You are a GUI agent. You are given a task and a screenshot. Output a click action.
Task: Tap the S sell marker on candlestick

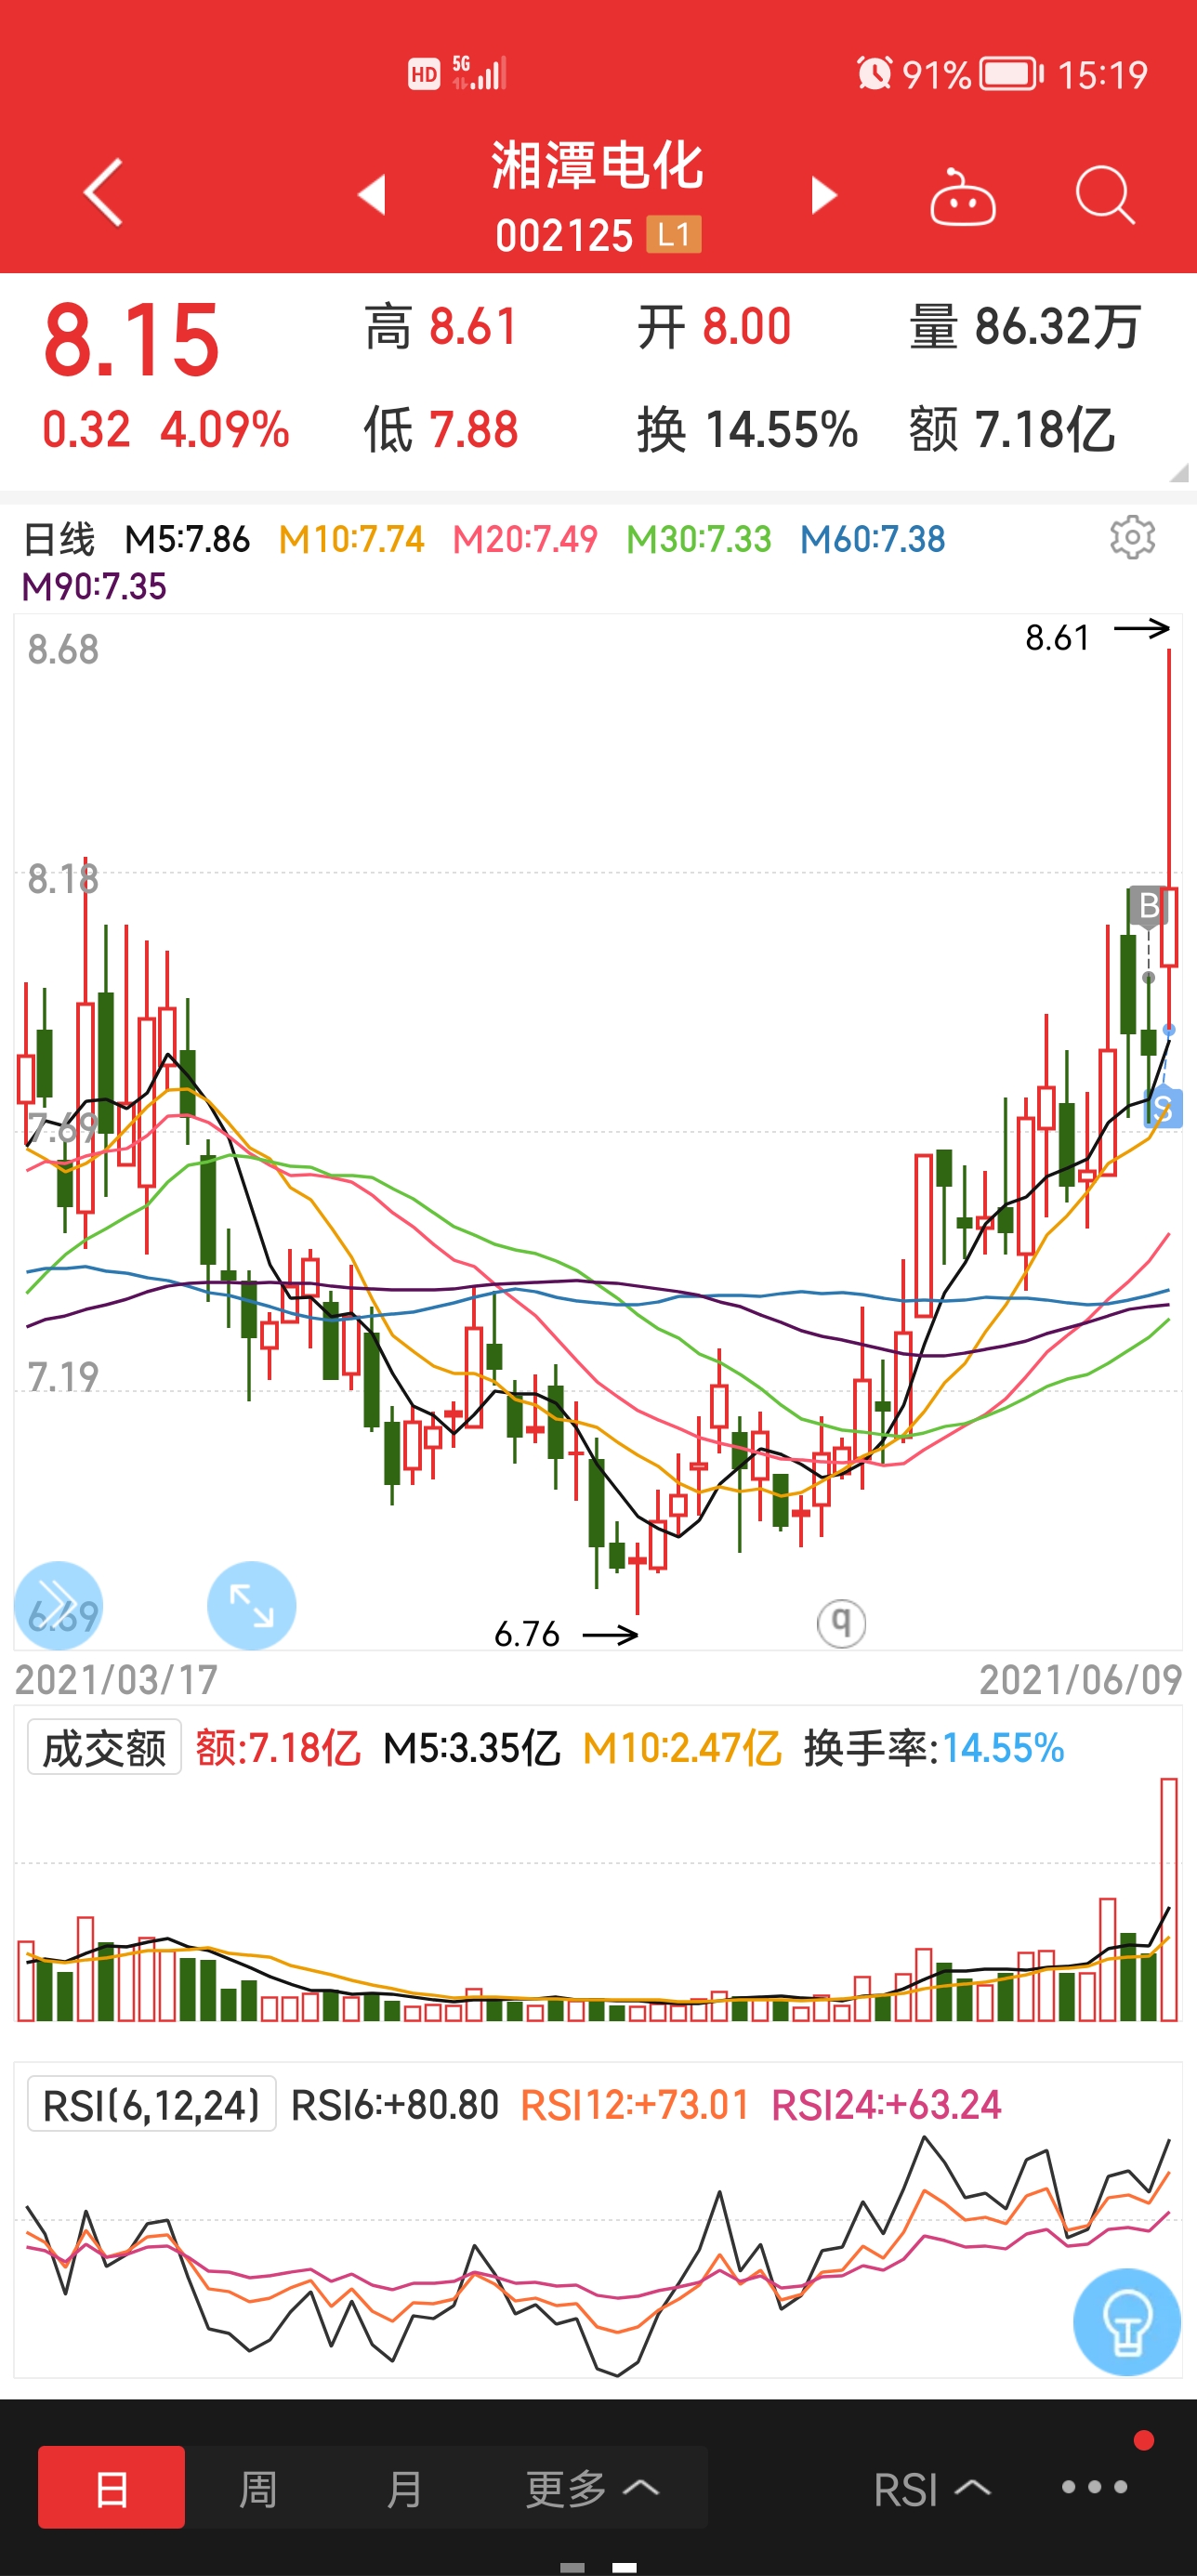pyautogui.click(x=1162, y=1108)
